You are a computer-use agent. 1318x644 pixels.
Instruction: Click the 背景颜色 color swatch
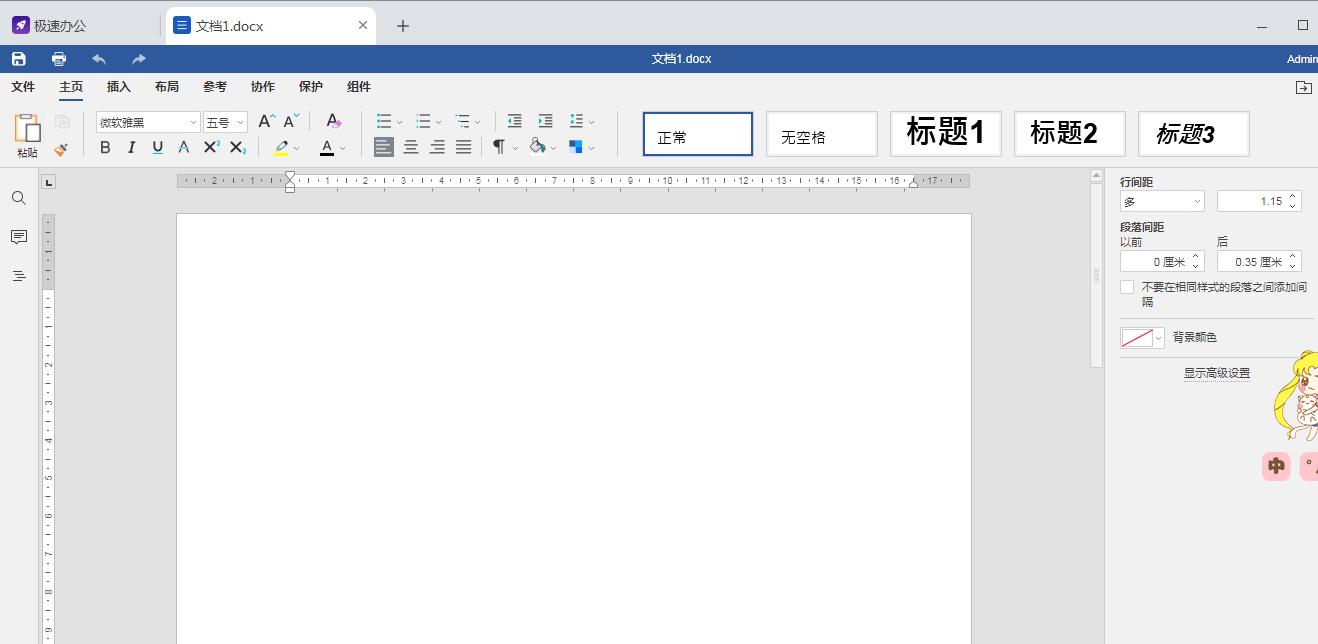(1135, 337)
